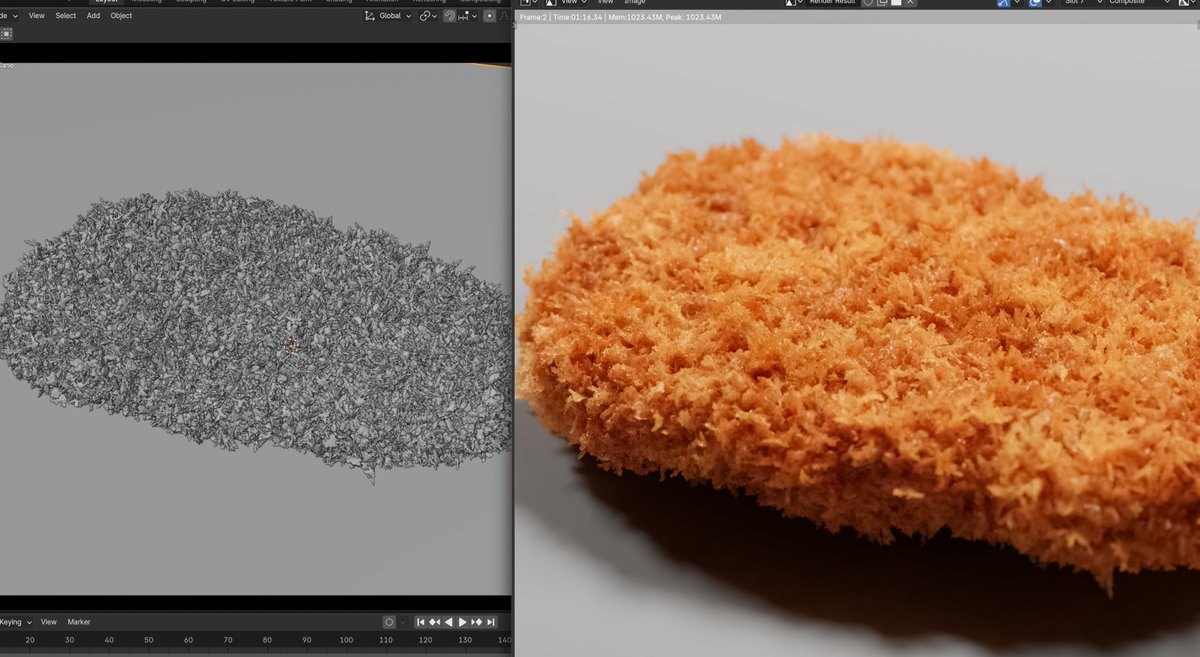Toggle the blue gizmo button in Image Editor header
This screenshot has width=1200, height=657.
(x=1002, y=3)
